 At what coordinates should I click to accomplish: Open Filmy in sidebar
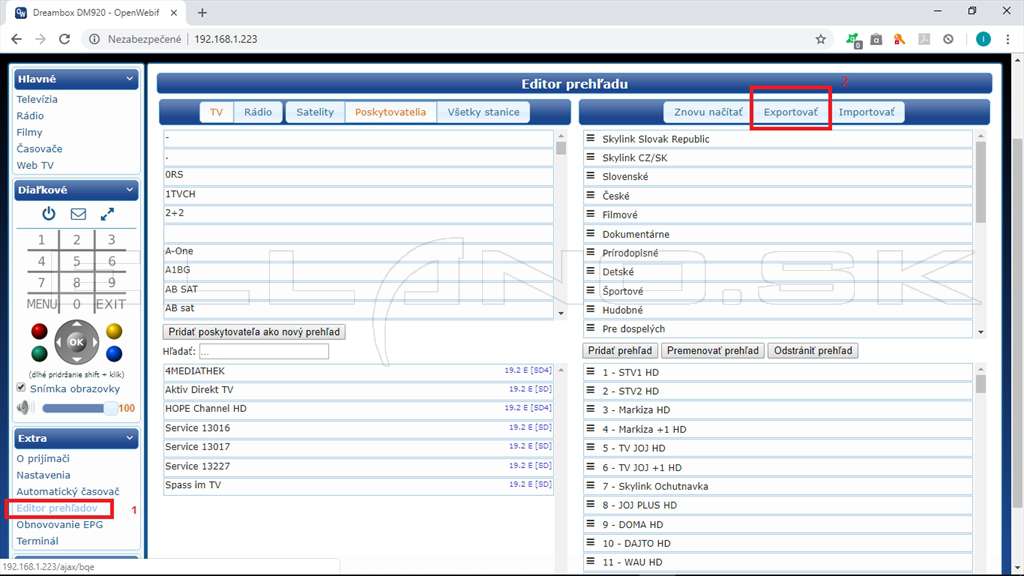click(29, 132)
